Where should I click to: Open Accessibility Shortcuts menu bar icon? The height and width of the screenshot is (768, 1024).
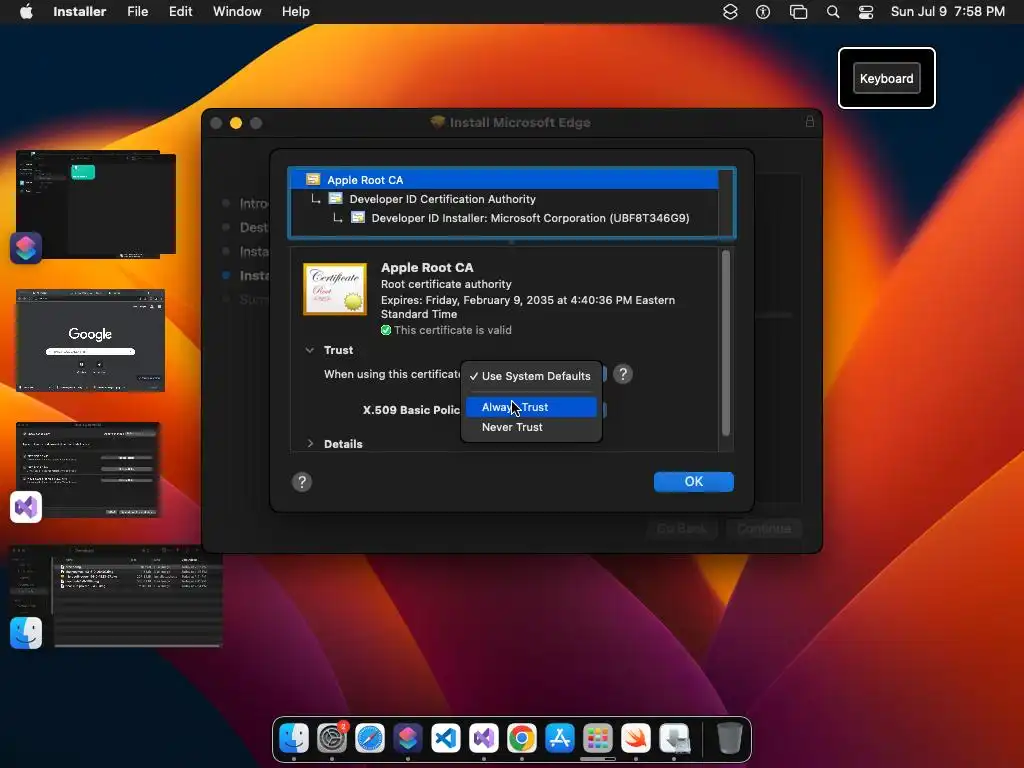(x=763, y=12)
